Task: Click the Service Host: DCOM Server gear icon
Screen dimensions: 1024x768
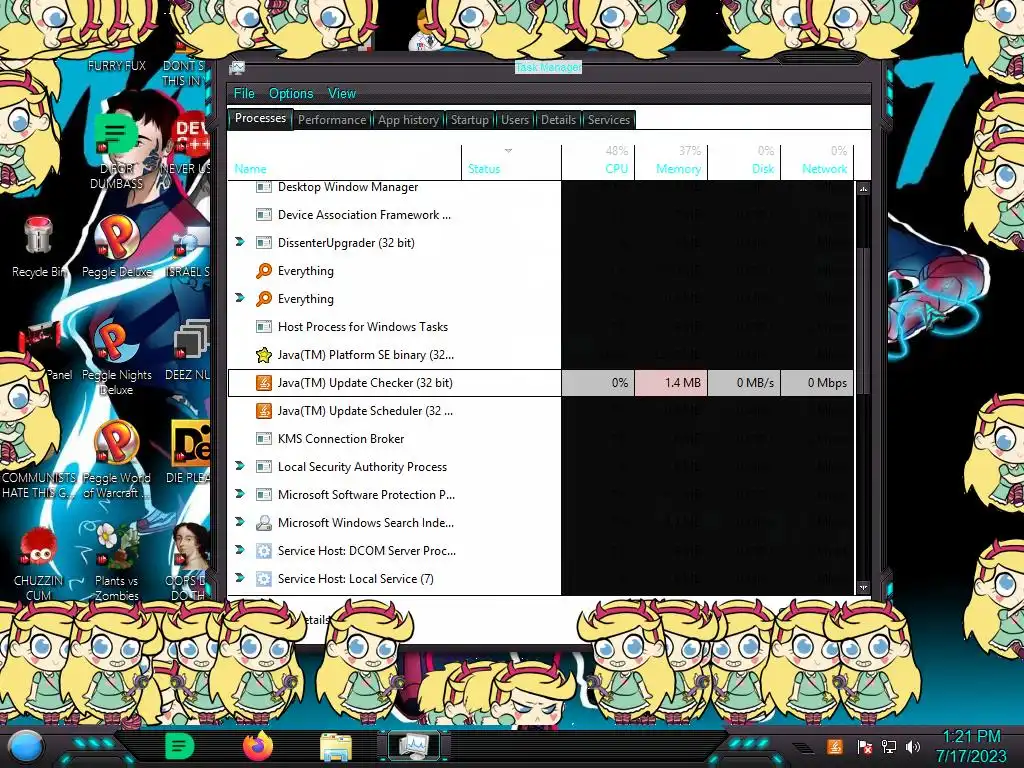Action: 263,551
